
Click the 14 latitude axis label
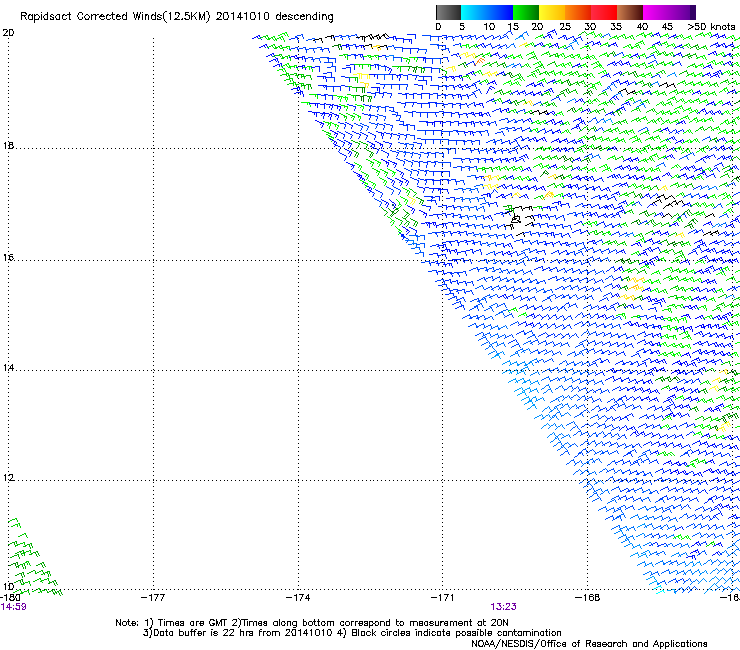click(x=8, y=368)
